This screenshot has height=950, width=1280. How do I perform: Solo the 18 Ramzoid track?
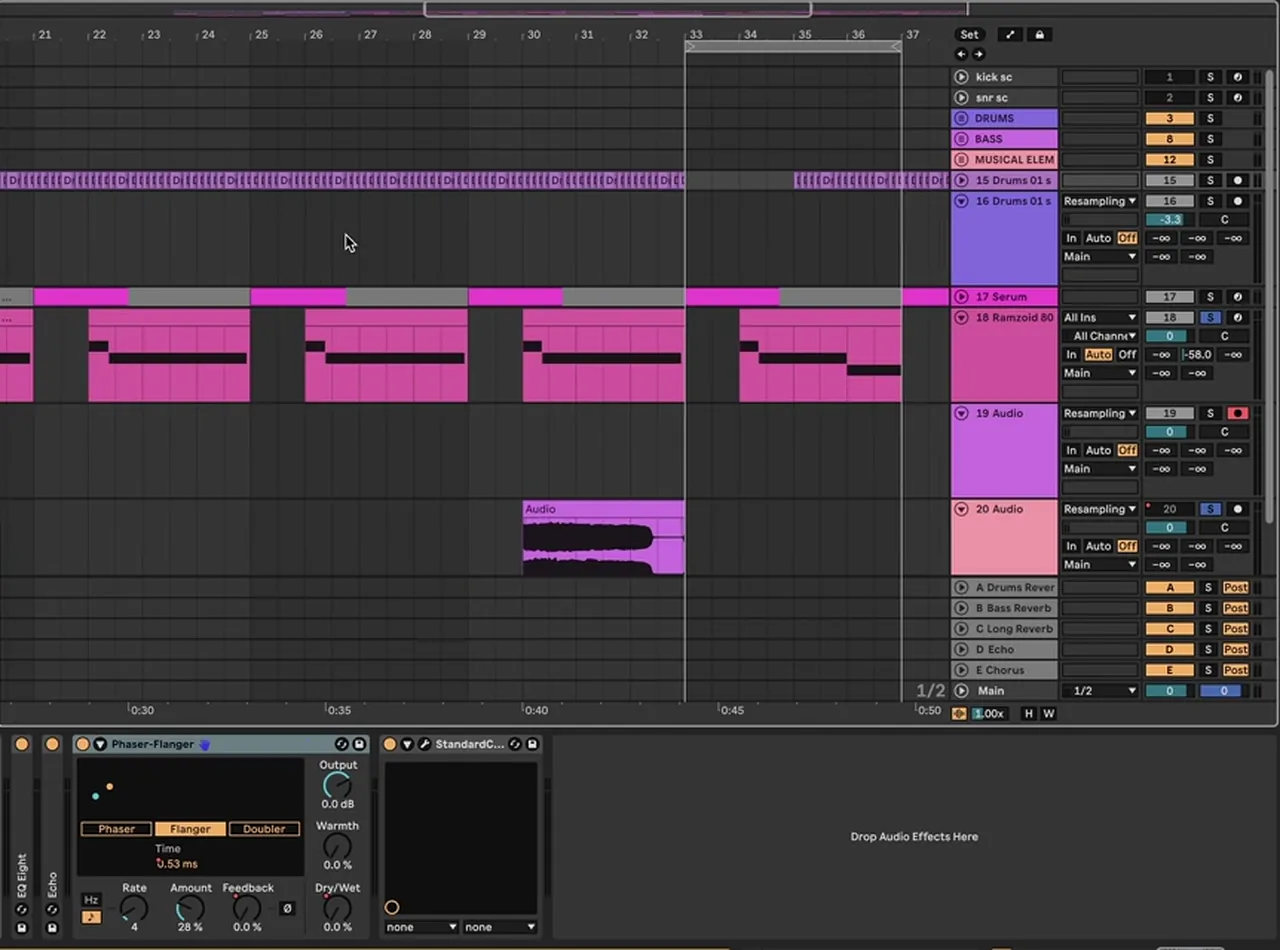click(x=1210, y=318)
